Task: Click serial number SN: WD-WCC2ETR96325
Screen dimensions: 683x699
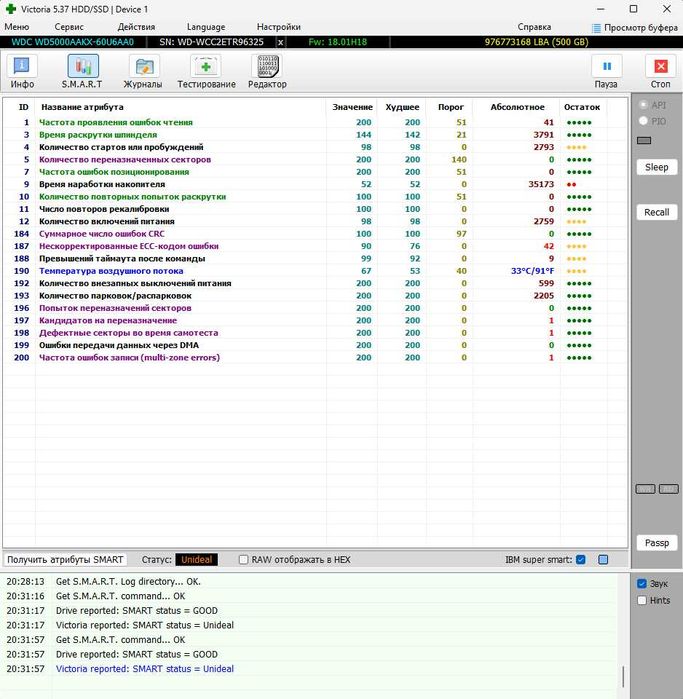Action: tap(211, 42)
